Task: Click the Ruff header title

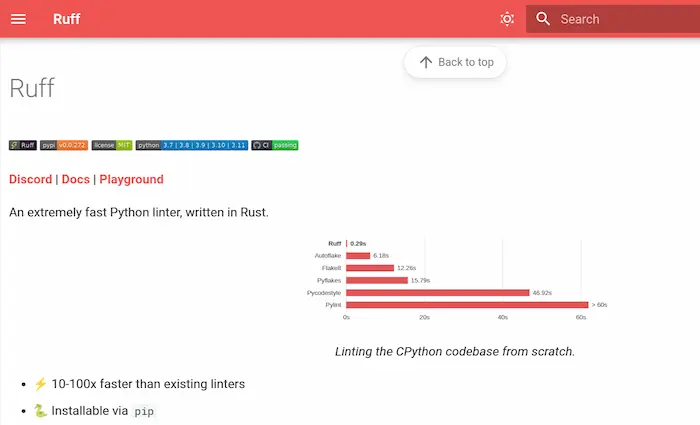Action: [x=67, y=19]
